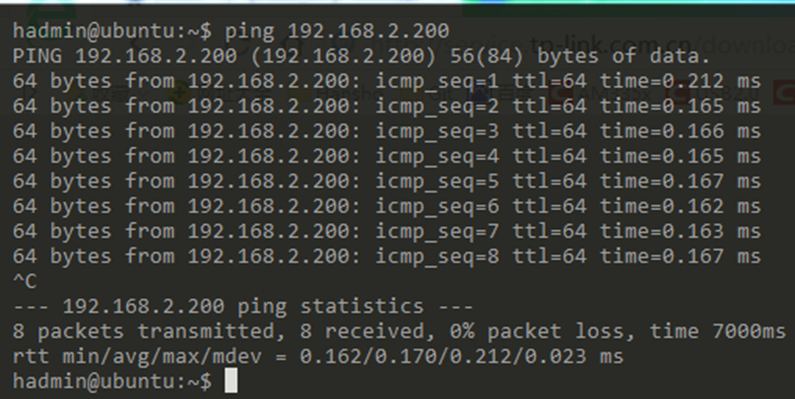Click the icmp_seq=1 reply line
The width and height of the screenshot is (795, 399).
click(387, 81)
